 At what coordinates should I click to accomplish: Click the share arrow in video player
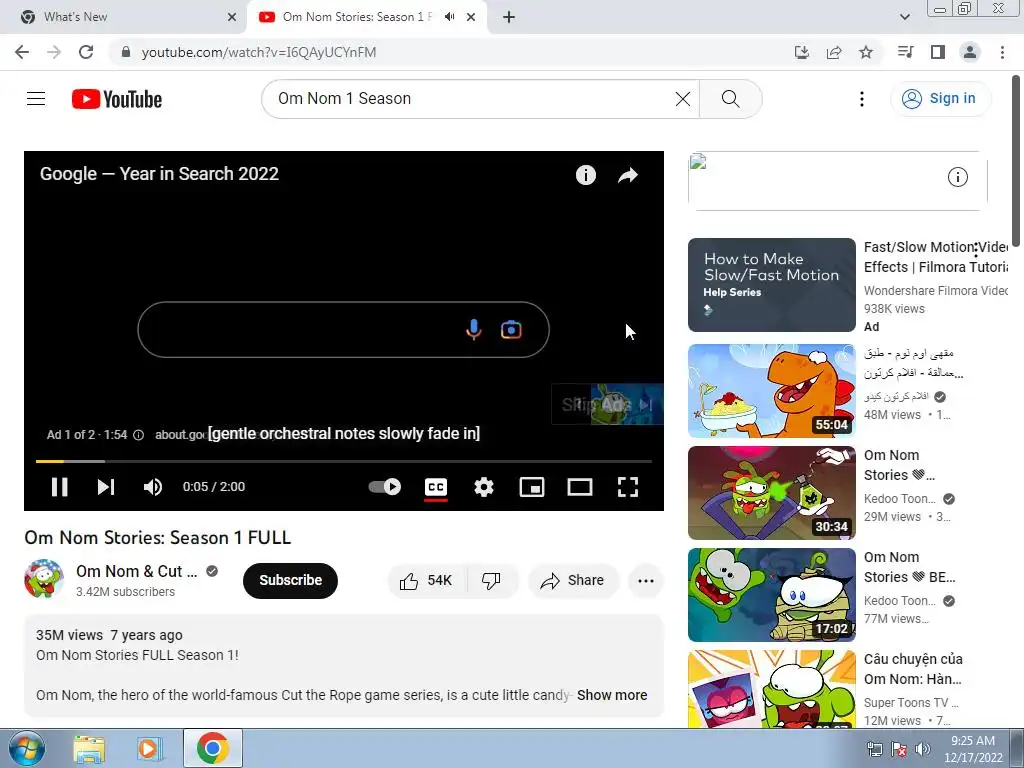628,175
